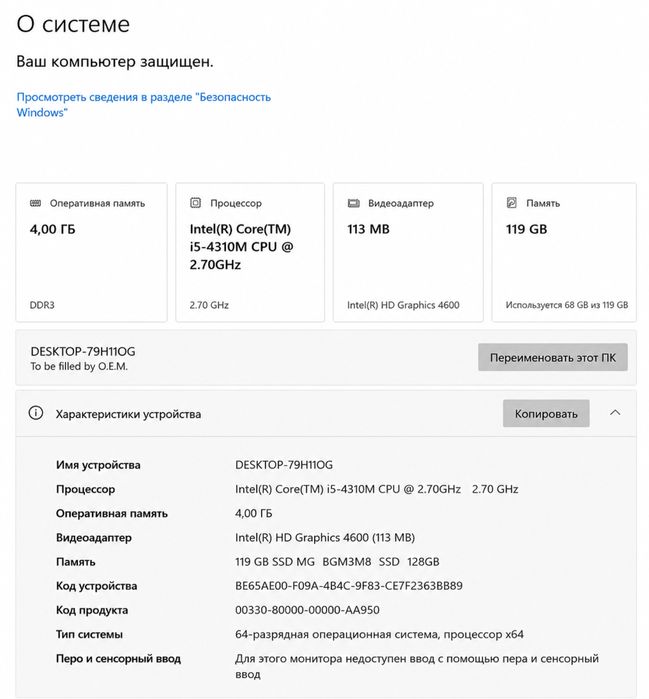Click the О системе page heading
649x699 pixels.
[x=73, y=24]
